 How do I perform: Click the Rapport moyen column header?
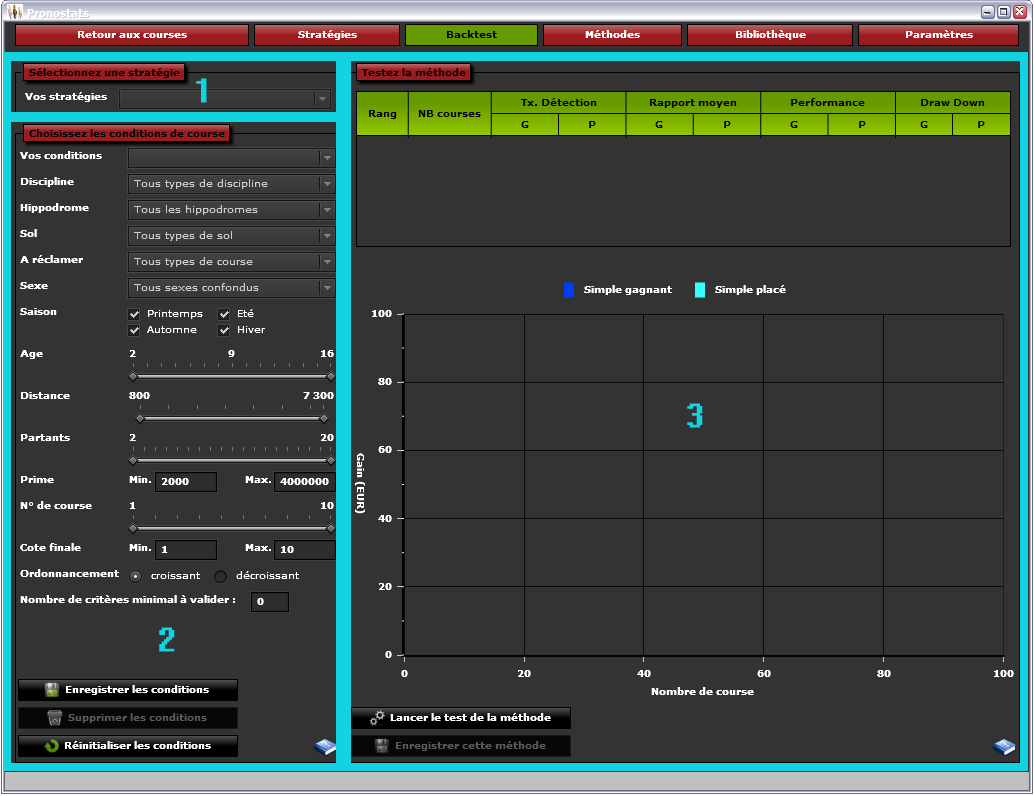693,103
